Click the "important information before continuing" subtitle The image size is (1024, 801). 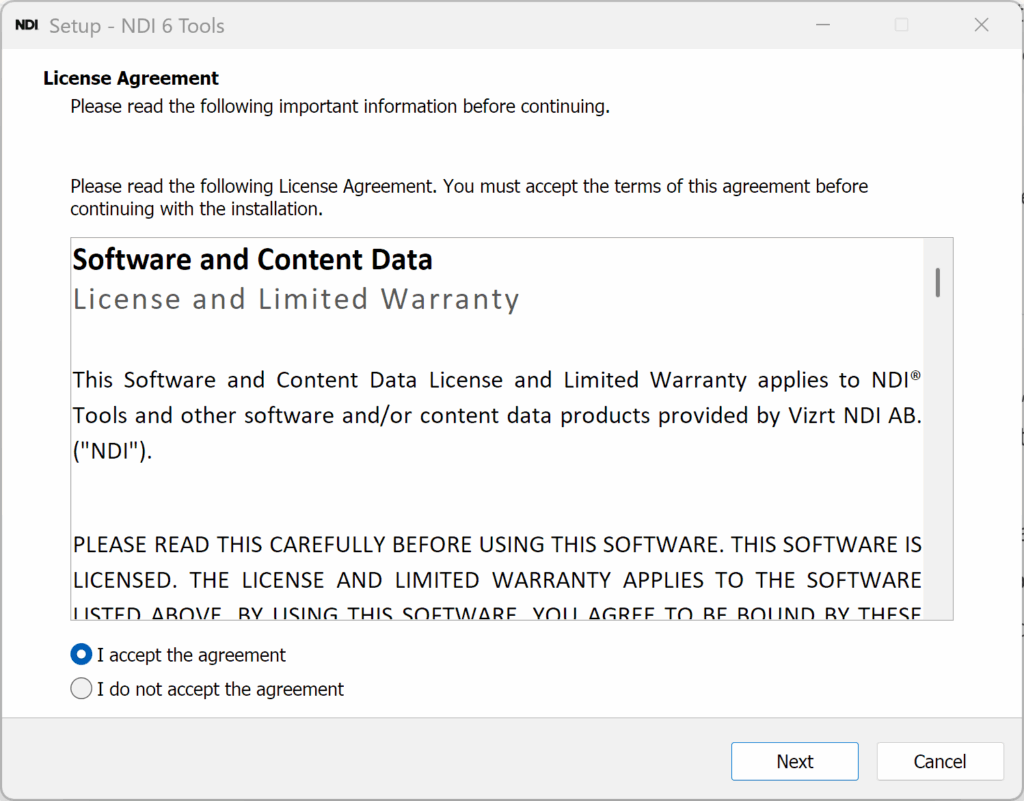[340, 106]
